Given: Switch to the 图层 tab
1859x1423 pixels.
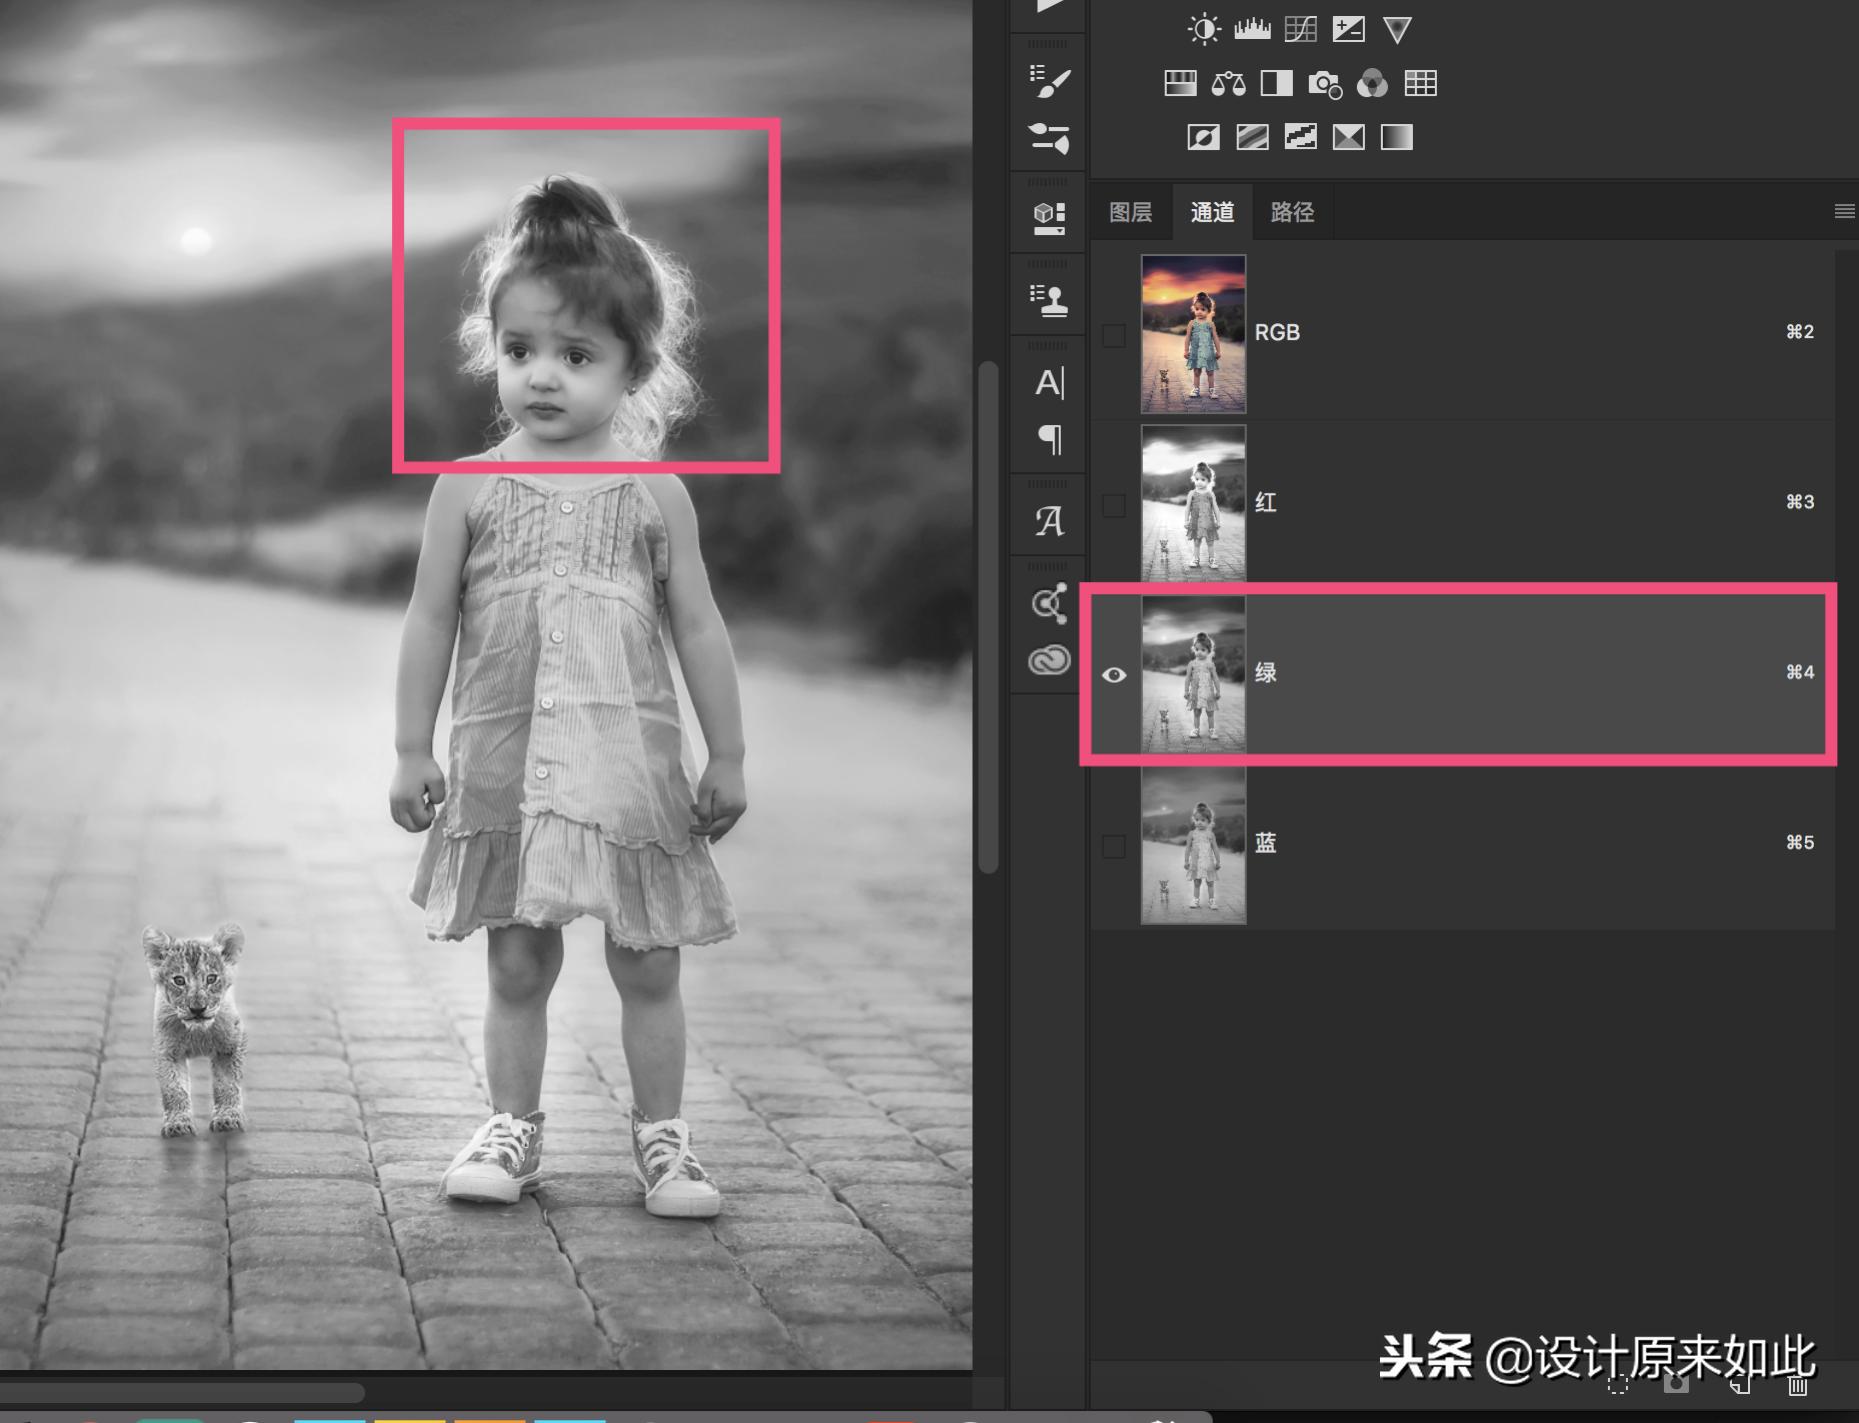Looking at the screenshot, I should pyautogui.click(x=1130, y=212).
